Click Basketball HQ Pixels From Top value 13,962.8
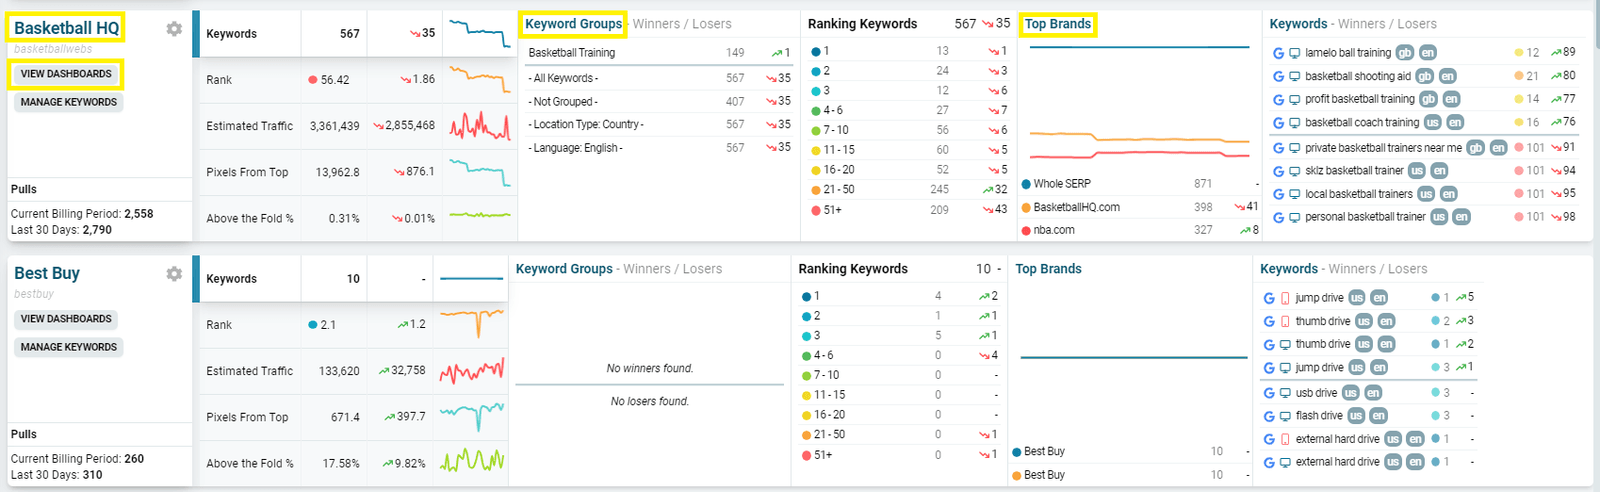 coord(337,172)
